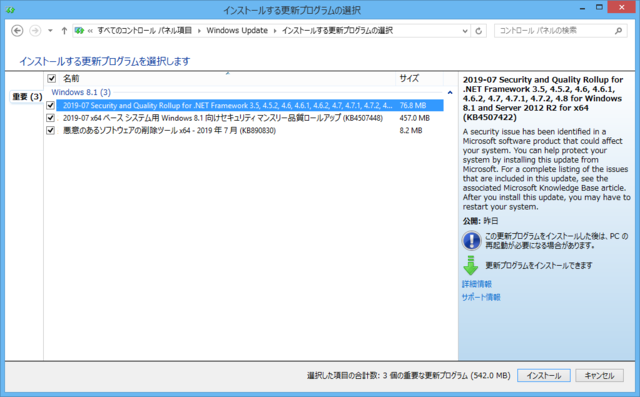Open Windows Update breadcrumb
Image resolution: width=640 pixels, height=397 pixels.
click(x=237, y=31)
